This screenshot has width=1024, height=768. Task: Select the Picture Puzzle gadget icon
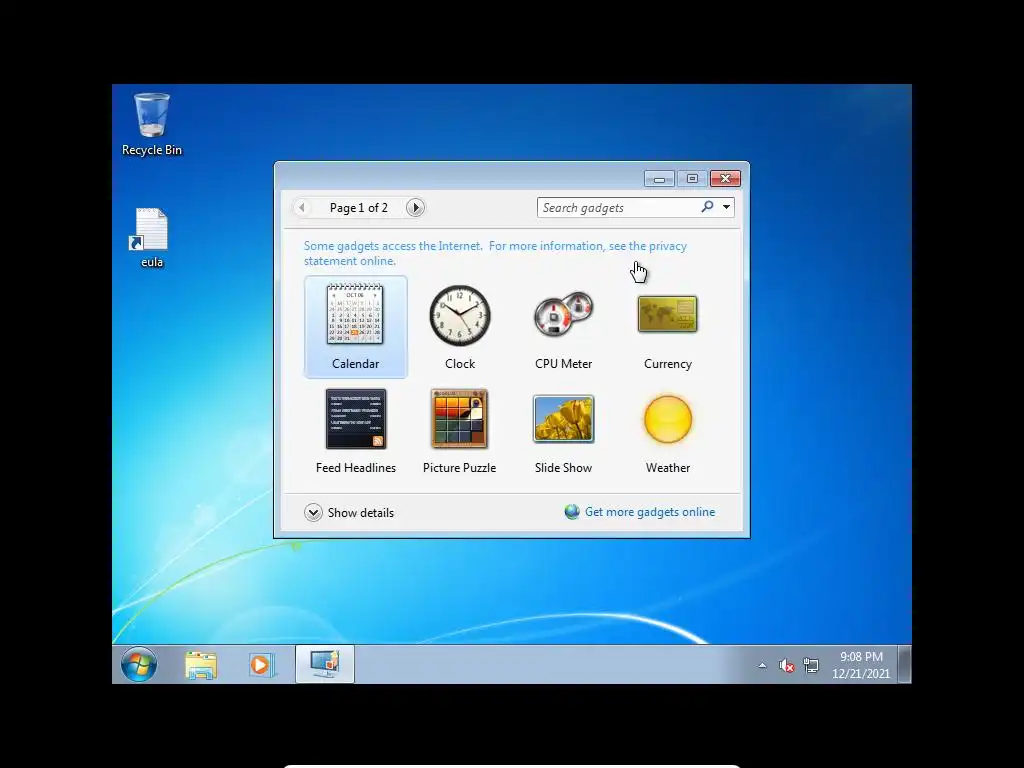click(x=459, y=419)
